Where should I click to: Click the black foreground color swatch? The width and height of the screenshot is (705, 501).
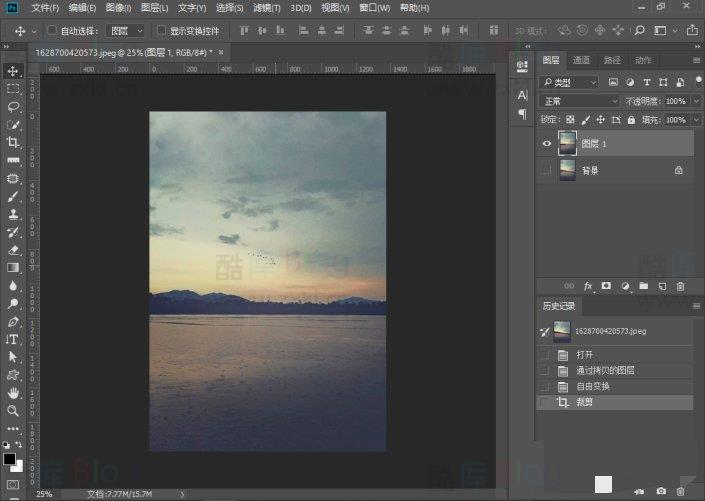click(x=9, y=459)
